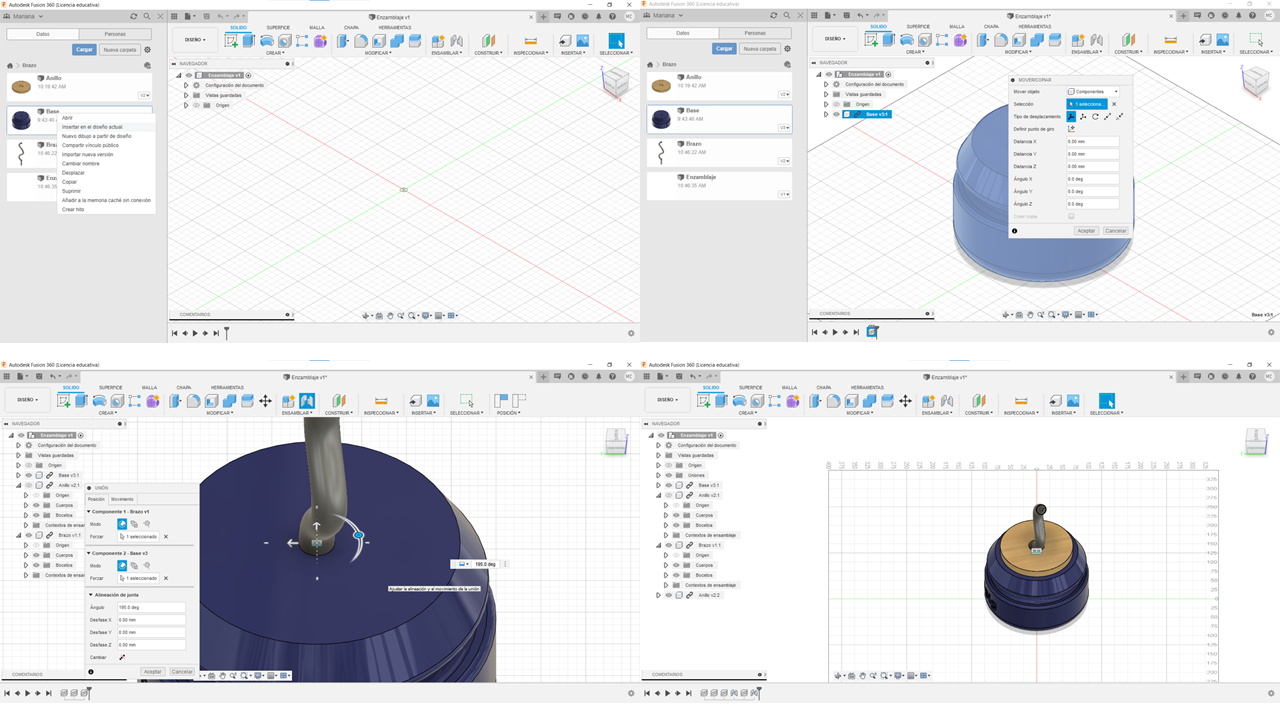Open Anillo version dropdown in context-menu window
This screenshot has width=1280, height=720.
pyautogui.click(x=144, y=95)
